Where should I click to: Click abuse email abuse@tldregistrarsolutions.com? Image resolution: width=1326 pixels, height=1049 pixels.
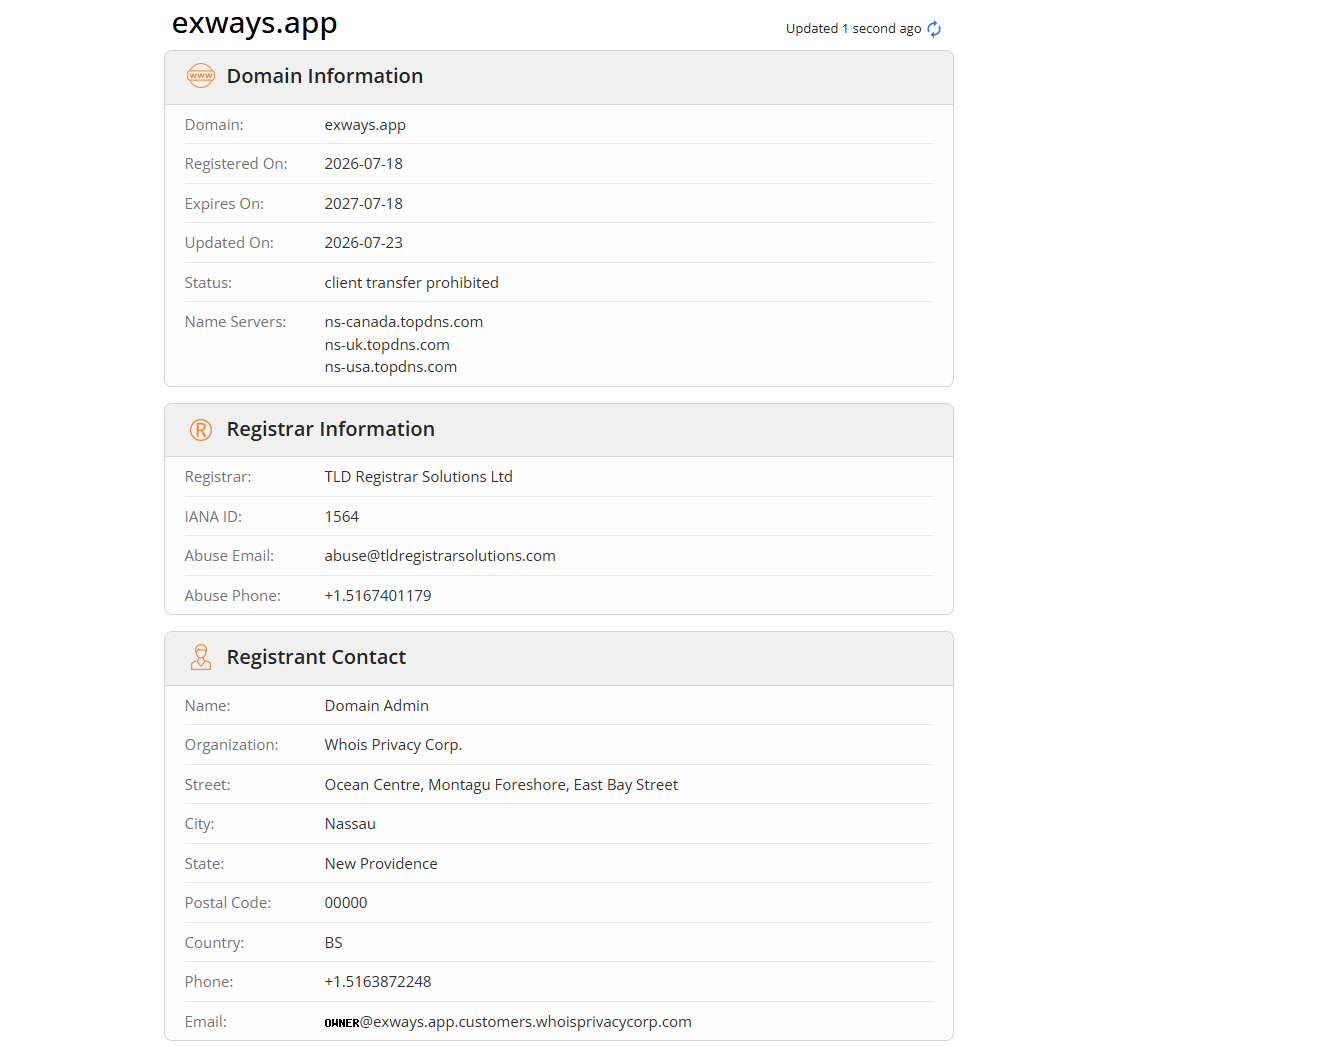pos(440,556)
